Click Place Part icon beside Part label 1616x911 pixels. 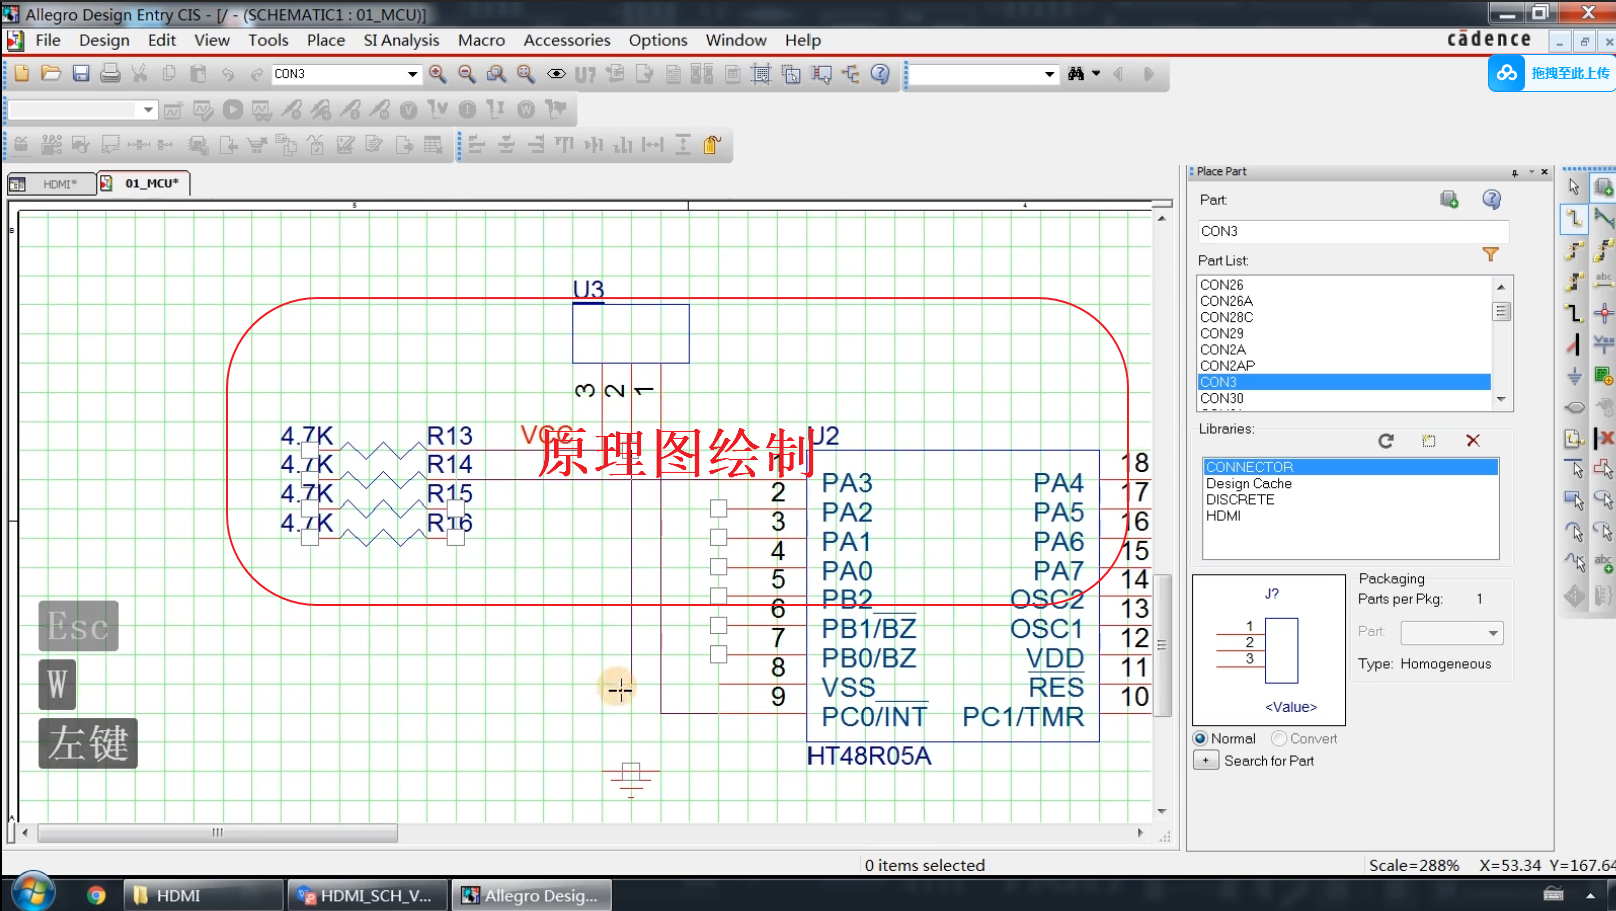[1449, 200]
